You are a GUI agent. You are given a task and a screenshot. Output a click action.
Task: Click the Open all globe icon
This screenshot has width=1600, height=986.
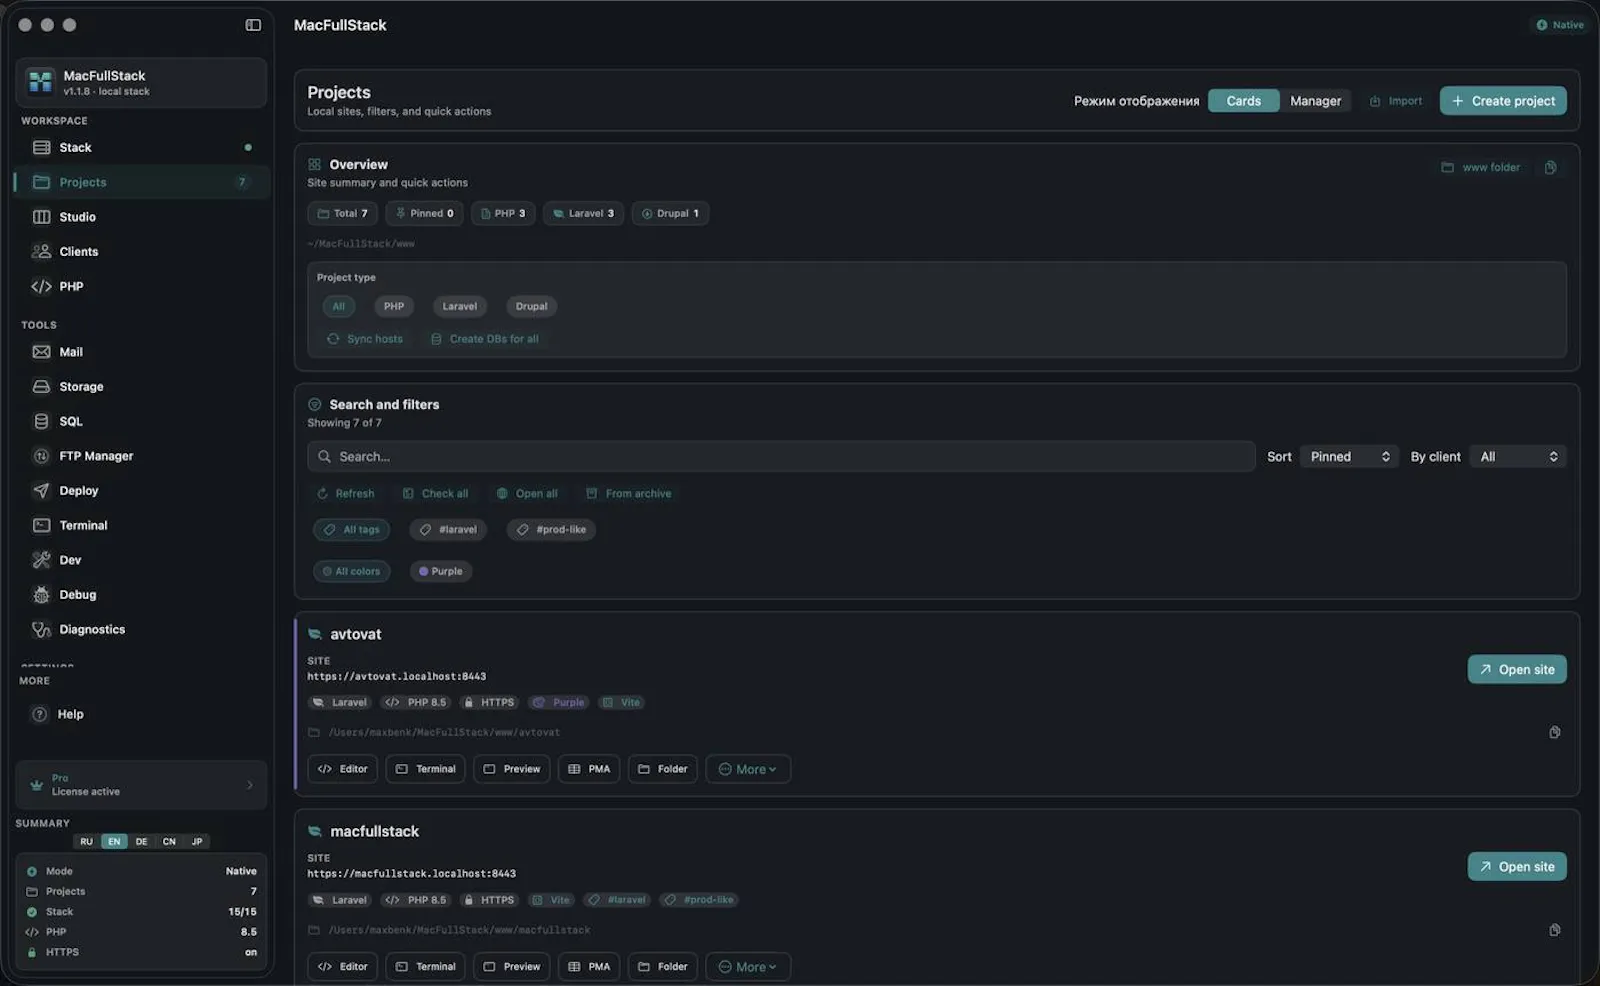point(502,494)
